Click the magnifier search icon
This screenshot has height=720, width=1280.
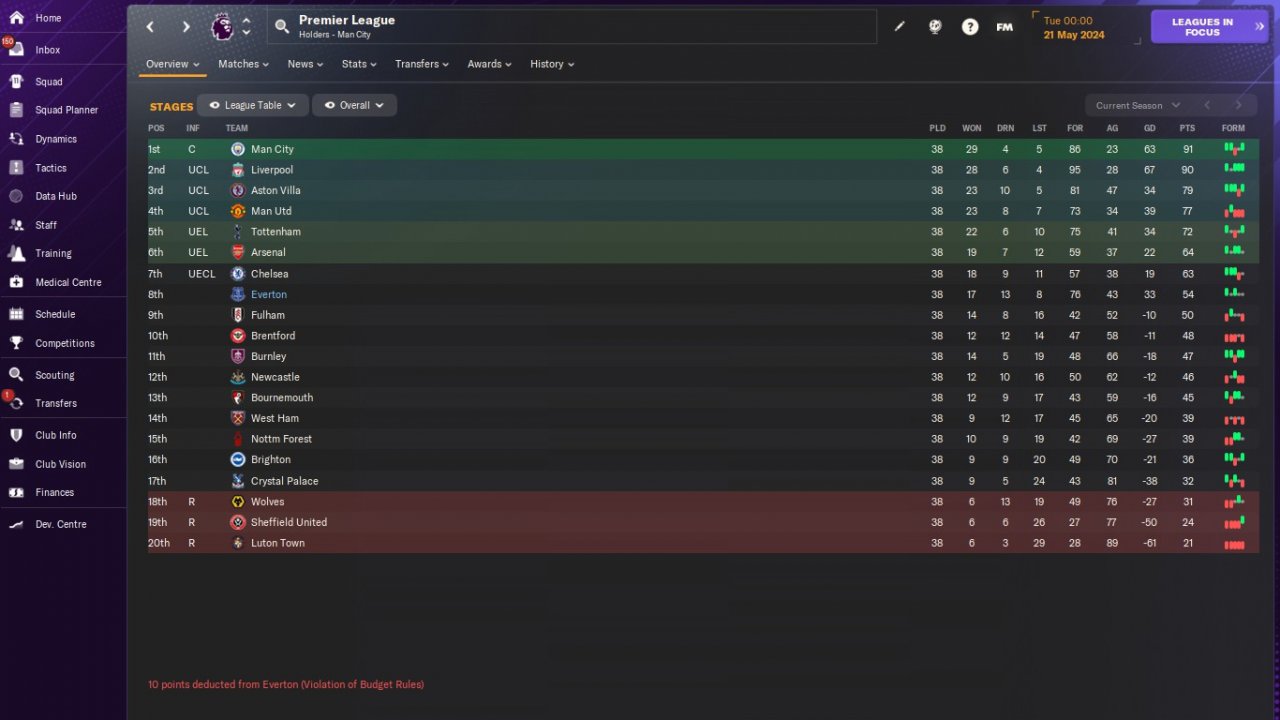pos(282,27)
